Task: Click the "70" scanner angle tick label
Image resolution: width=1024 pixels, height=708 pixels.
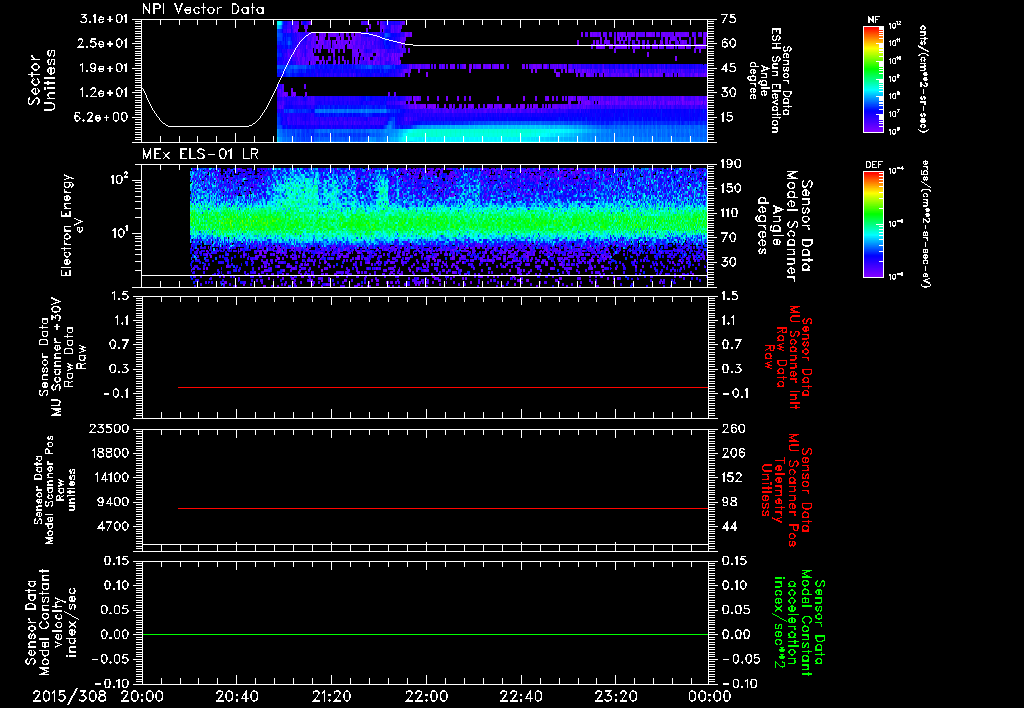Action: 729,237
